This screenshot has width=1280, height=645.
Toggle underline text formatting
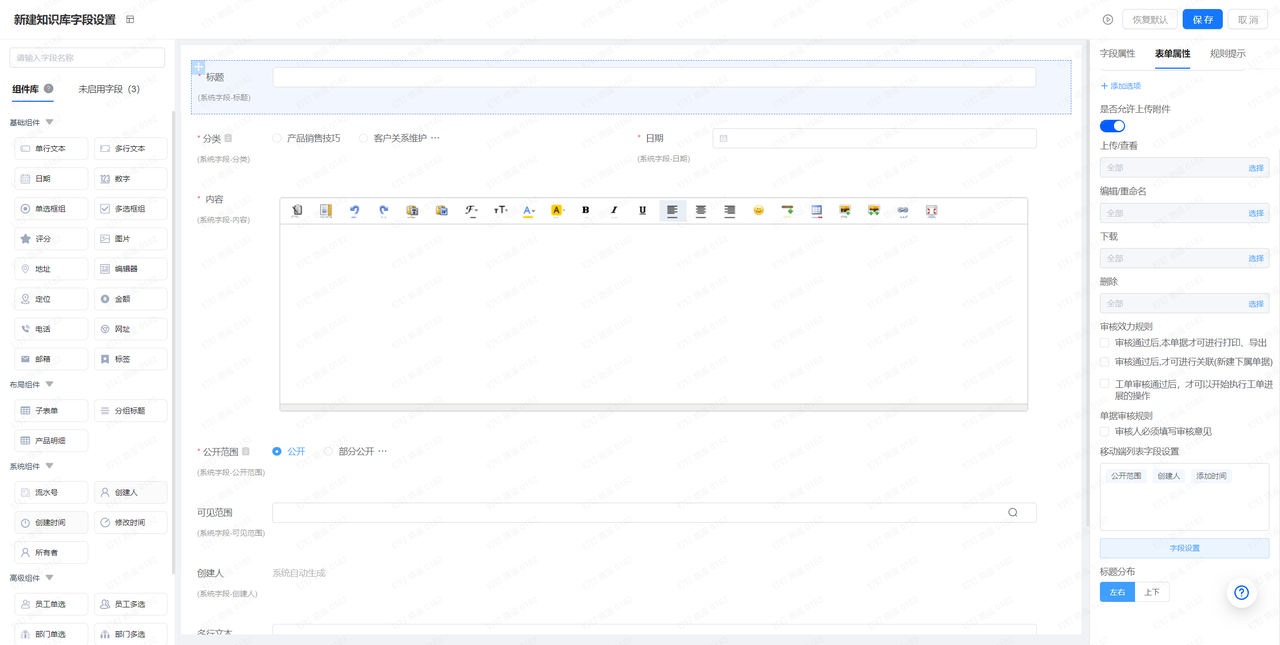[x=643, y=210]
